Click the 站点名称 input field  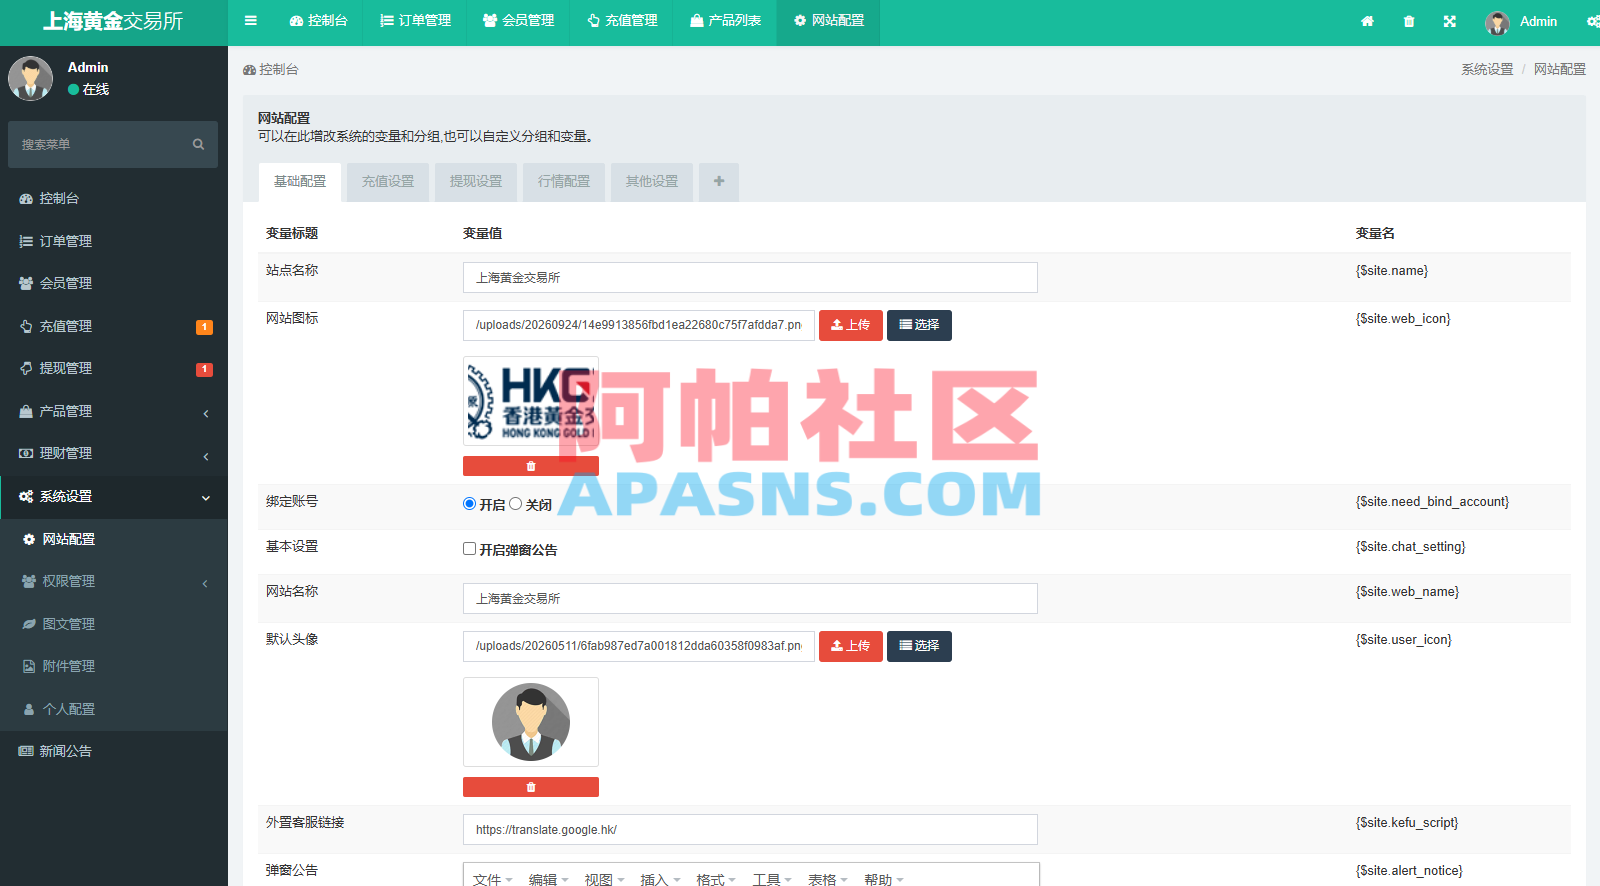(750, 278)
